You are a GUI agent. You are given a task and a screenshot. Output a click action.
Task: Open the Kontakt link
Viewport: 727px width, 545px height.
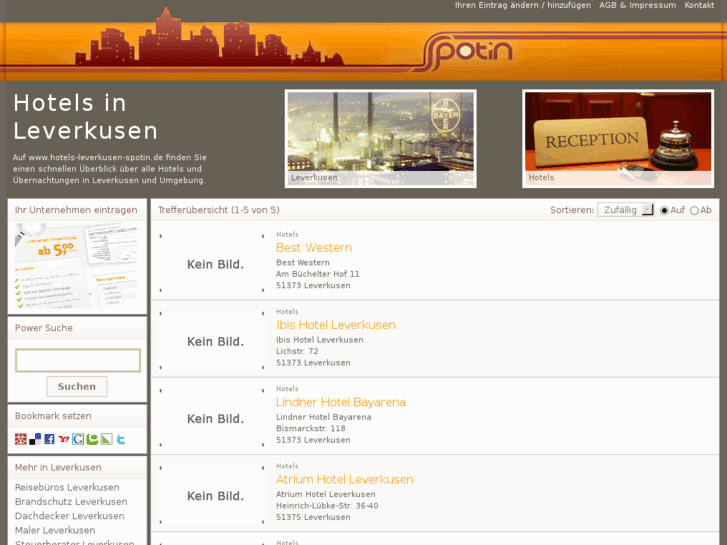699,5
